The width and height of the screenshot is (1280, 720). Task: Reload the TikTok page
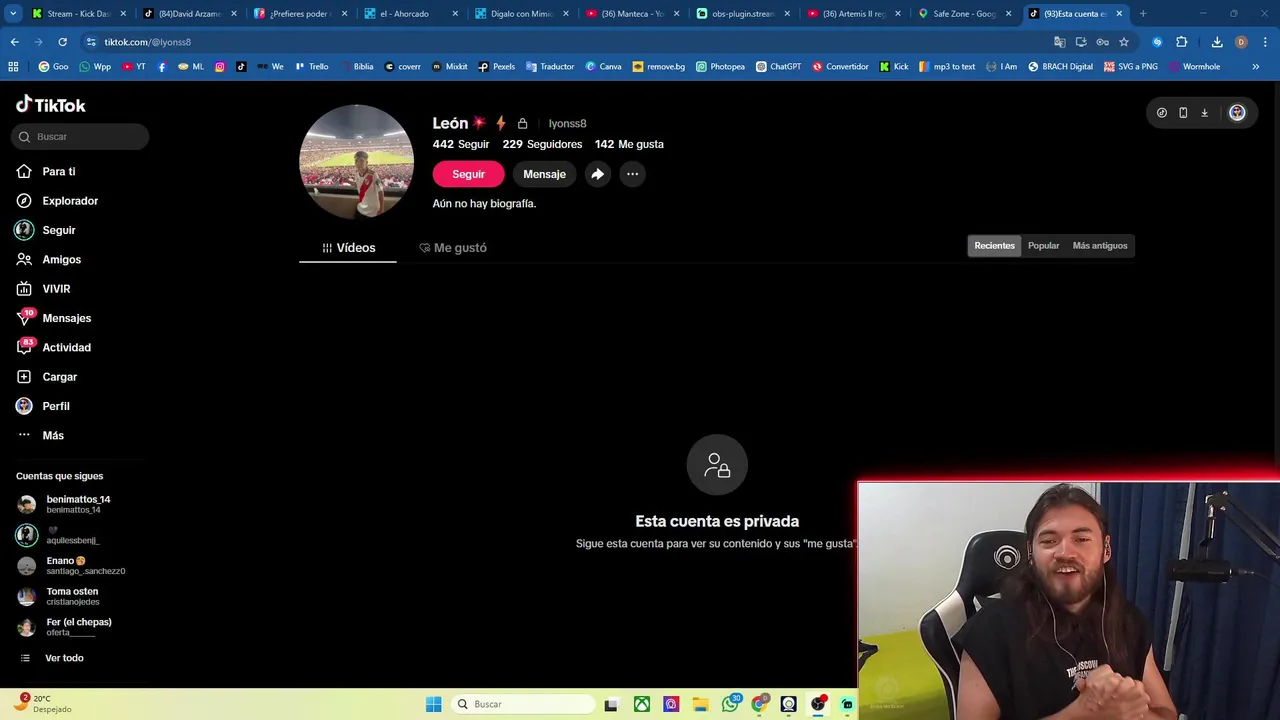tap(62, 42)
